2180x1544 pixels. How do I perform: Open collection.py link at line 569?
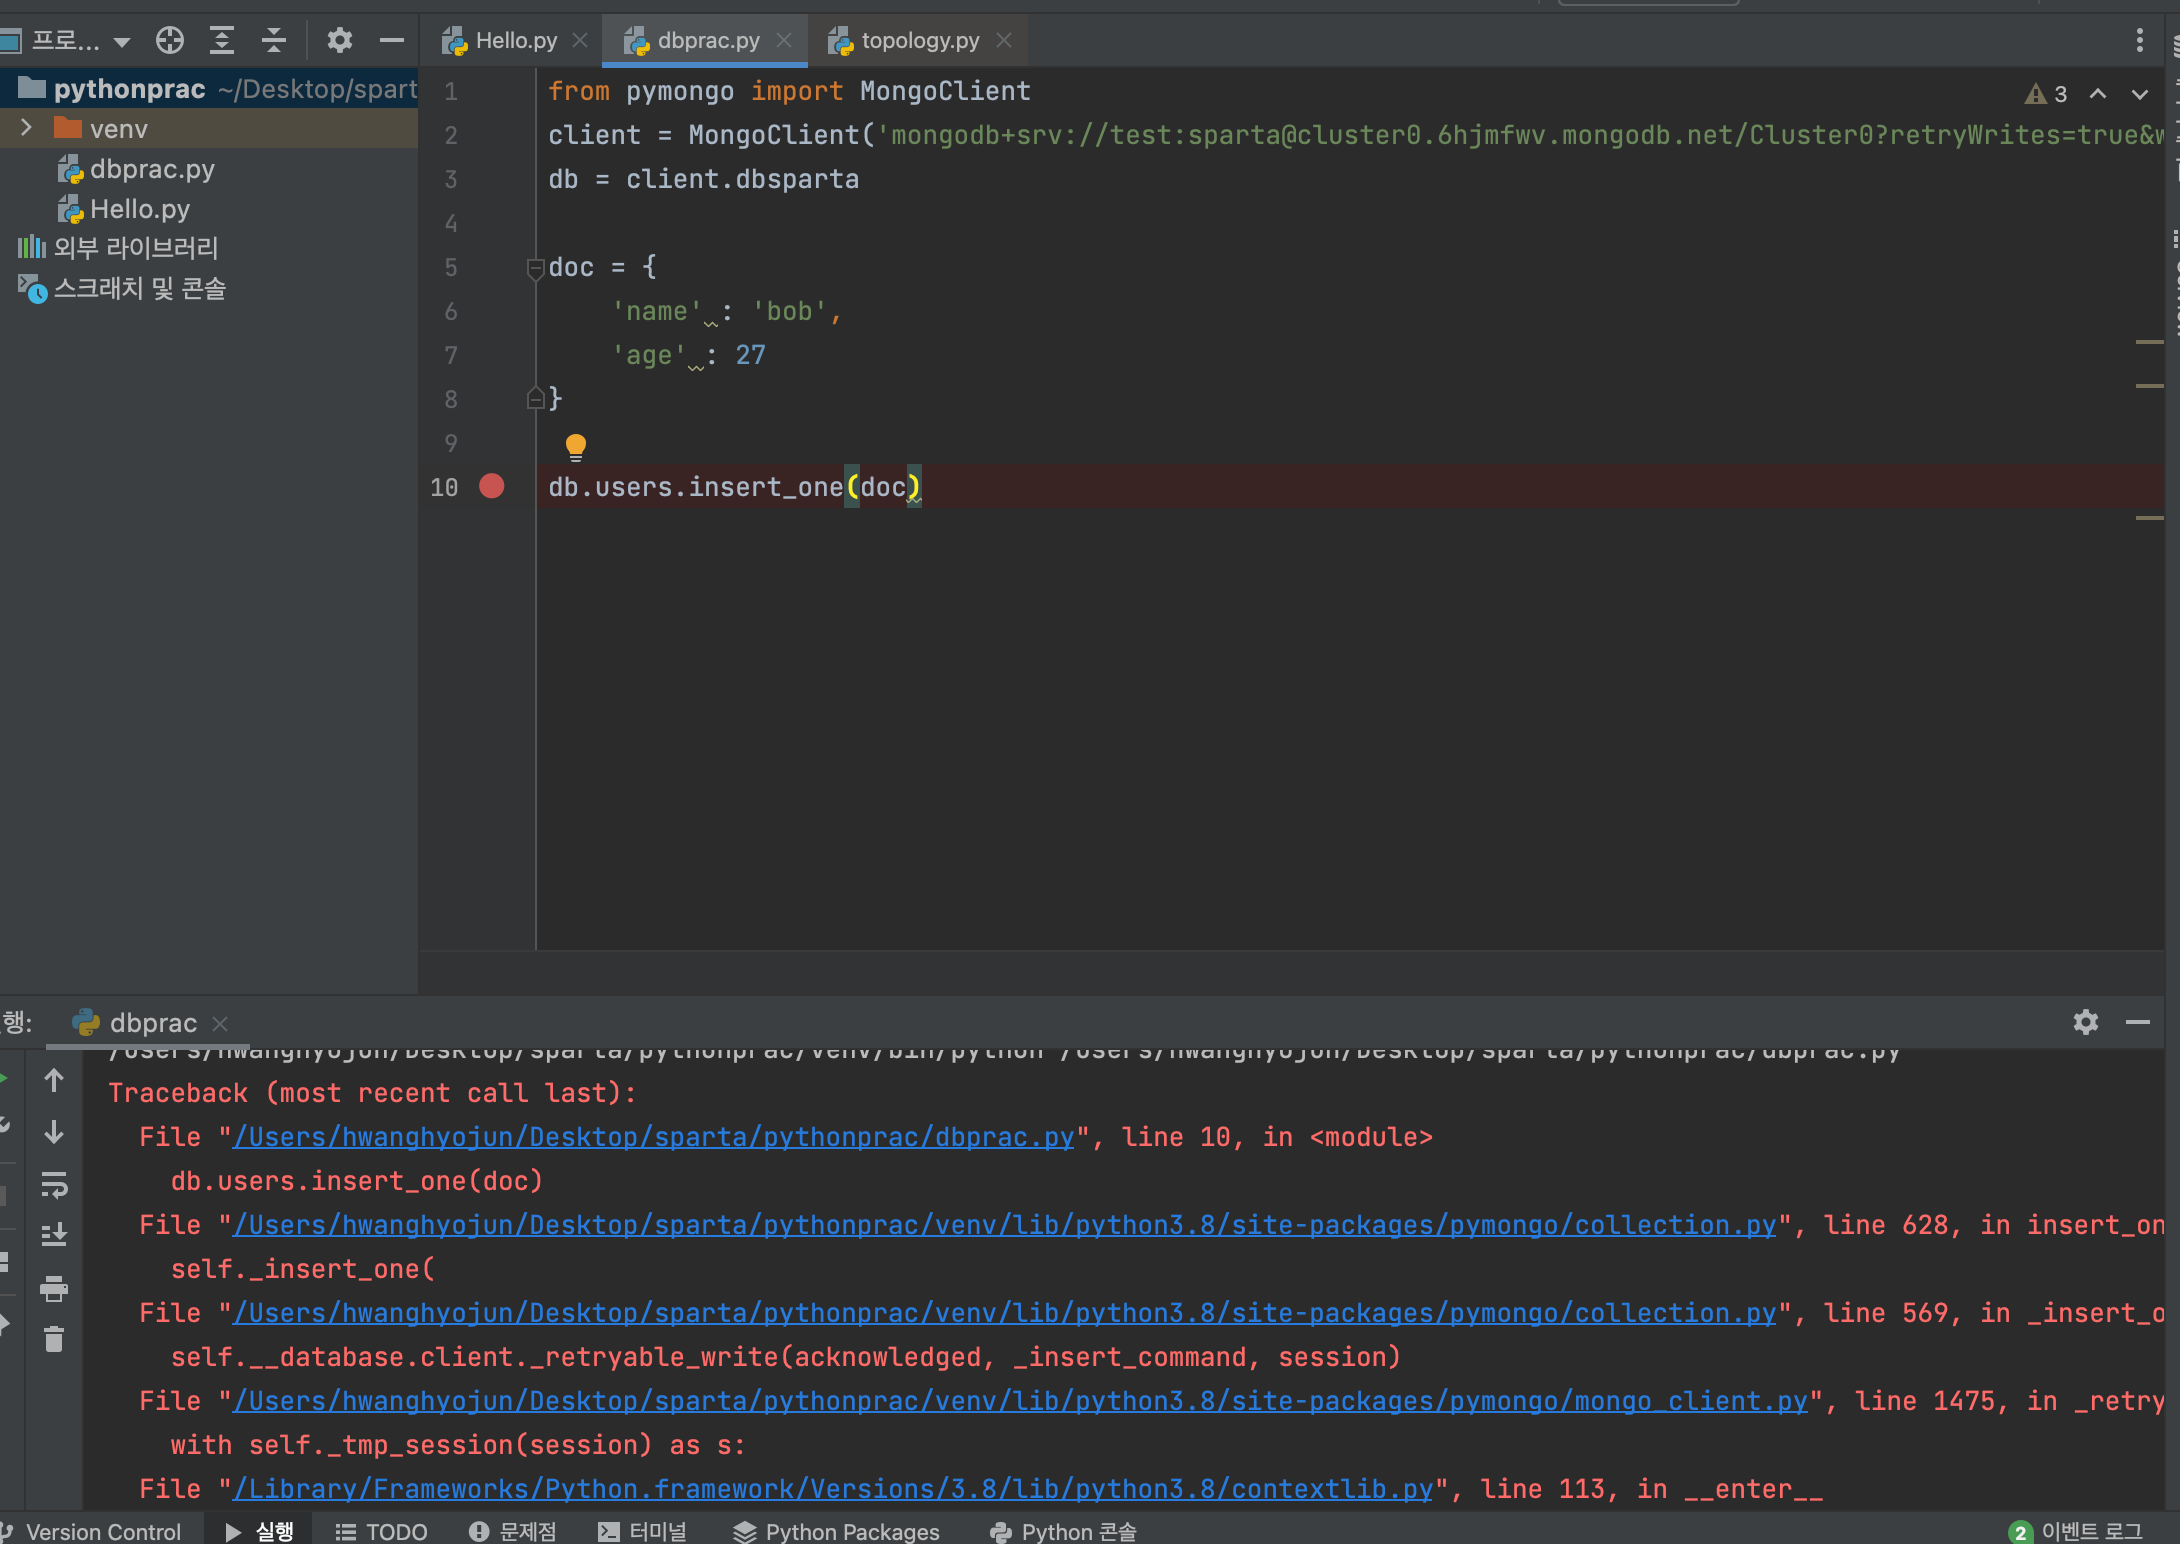click(1005, 1313)
